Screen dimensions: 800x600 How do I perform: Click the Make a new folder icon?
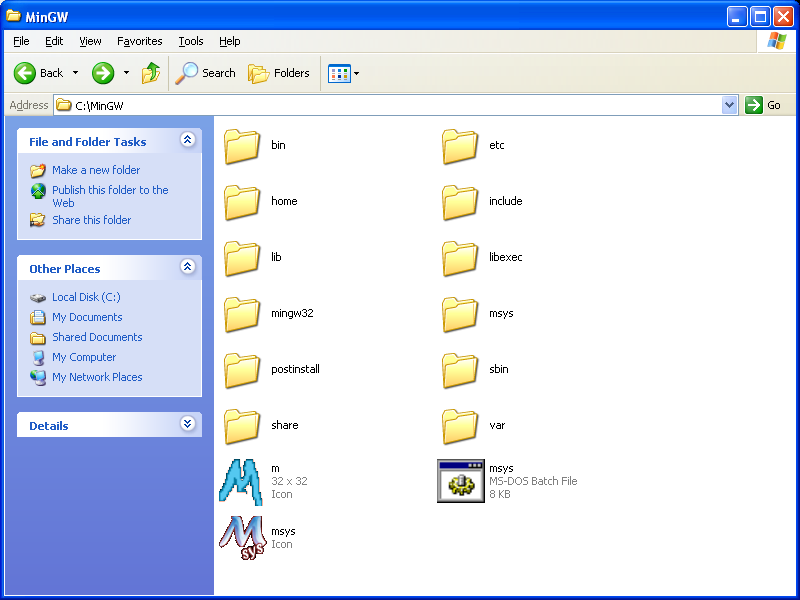coord(37,170)
